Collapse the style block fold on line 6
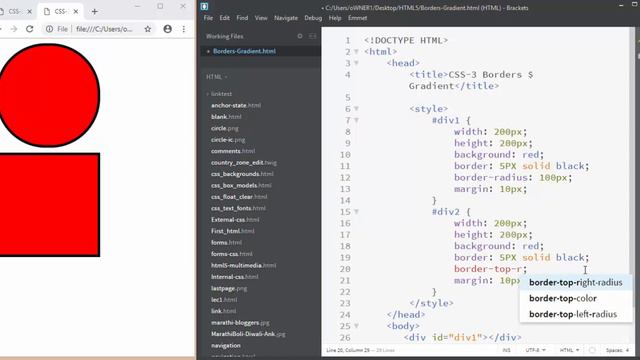Image resolution: width=640 pixels, height=360 pixels. pos(356,109)
